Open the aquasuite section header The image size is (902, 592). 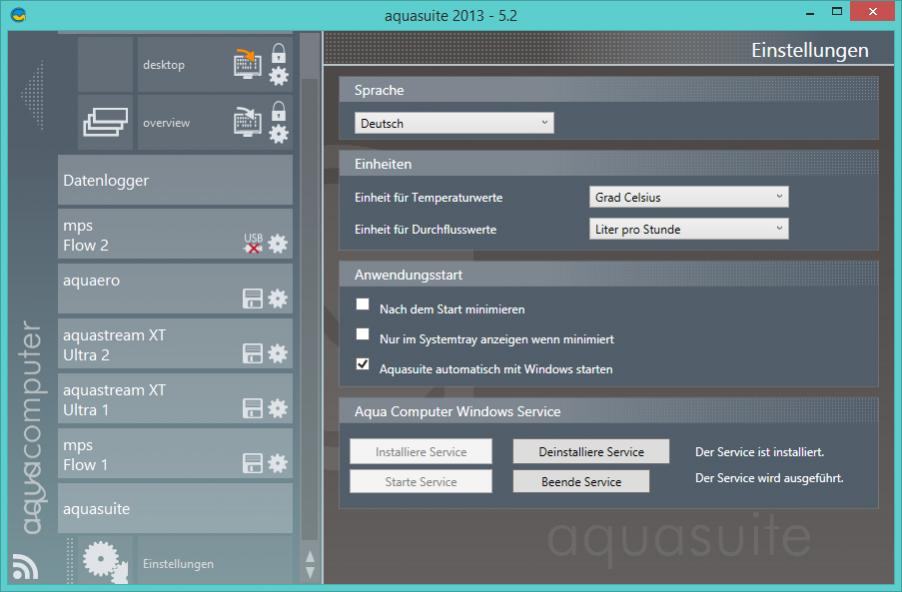(x=175, y=509)
